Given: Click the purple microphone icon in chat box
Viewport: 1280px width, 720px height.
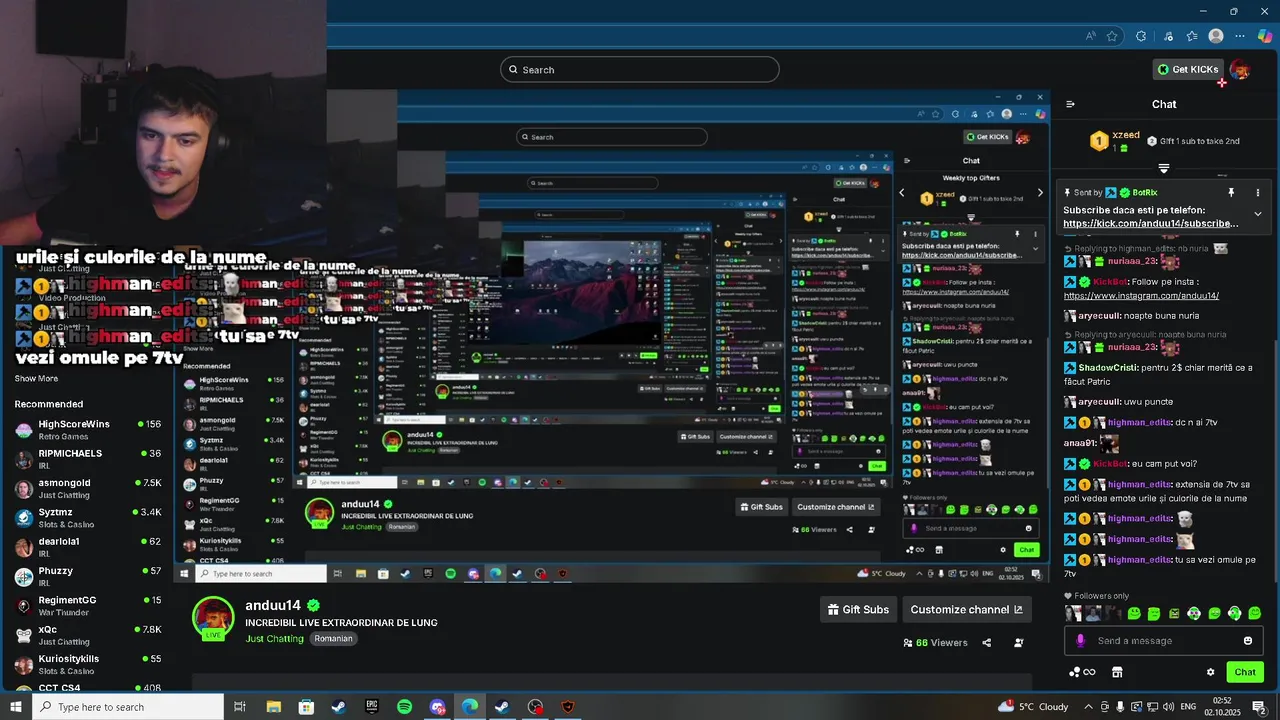Looking at the screenshot, I should (1080, 641).
